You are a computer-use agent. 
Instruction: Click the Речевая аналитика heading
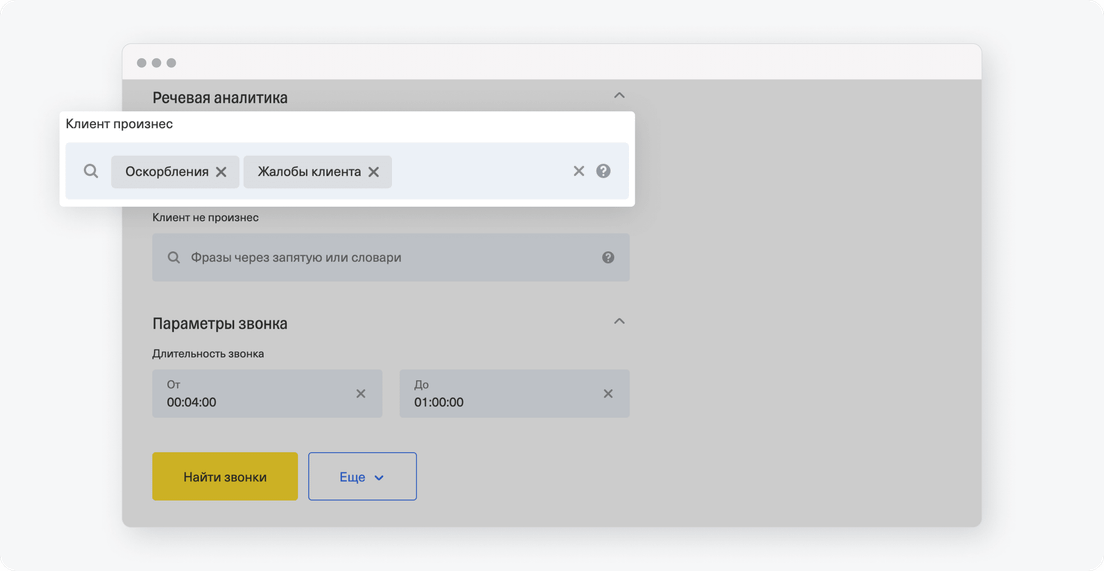220,98
